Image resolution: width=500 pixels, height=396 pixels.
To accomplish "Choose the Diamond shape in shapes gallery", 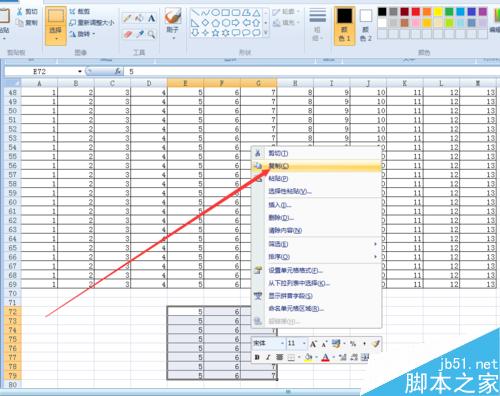I will 206,23.
